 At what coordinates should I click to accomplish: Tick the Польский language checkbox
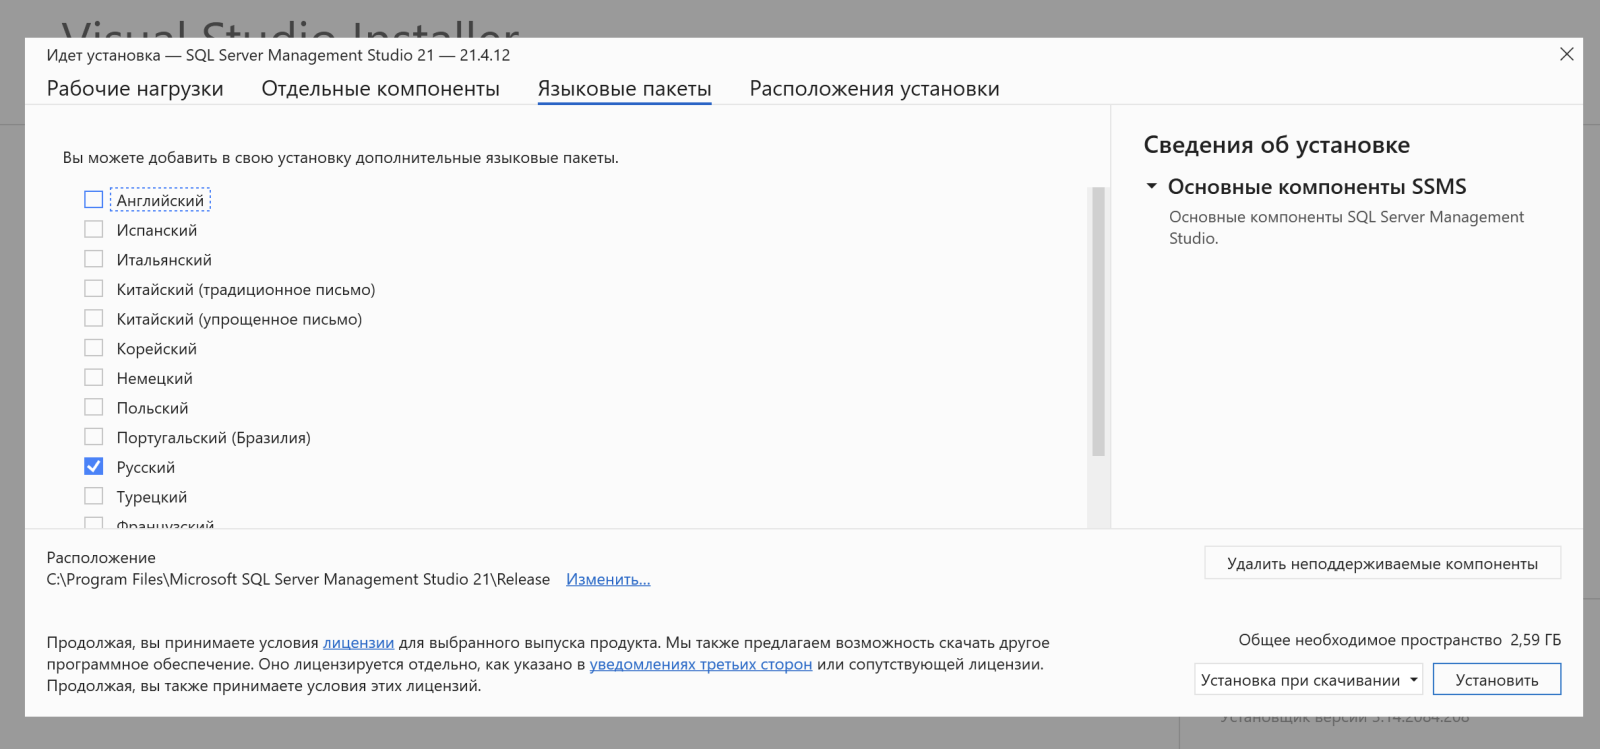[94, 408]
